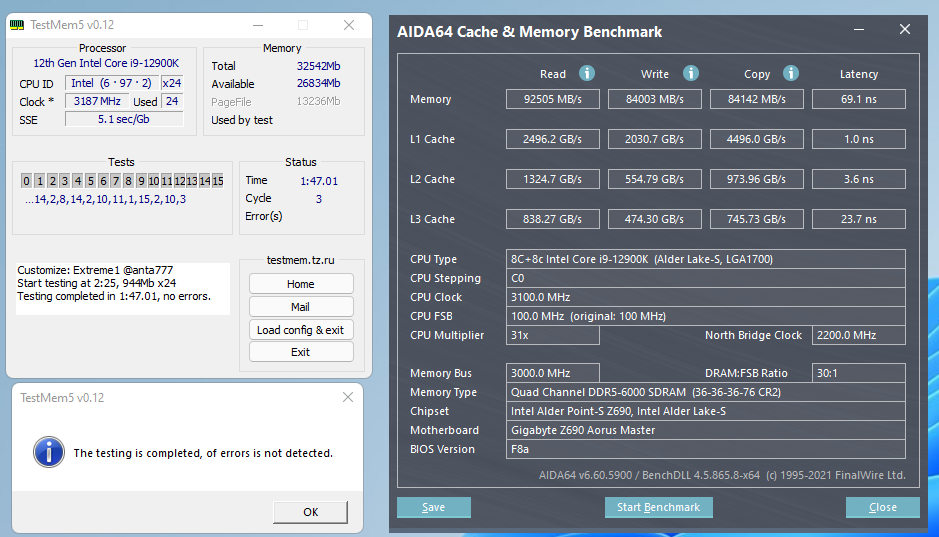Click DRAM:FSB Ratio 30:1 field
This screenshot has height=537, width=939.
point(859,373)
